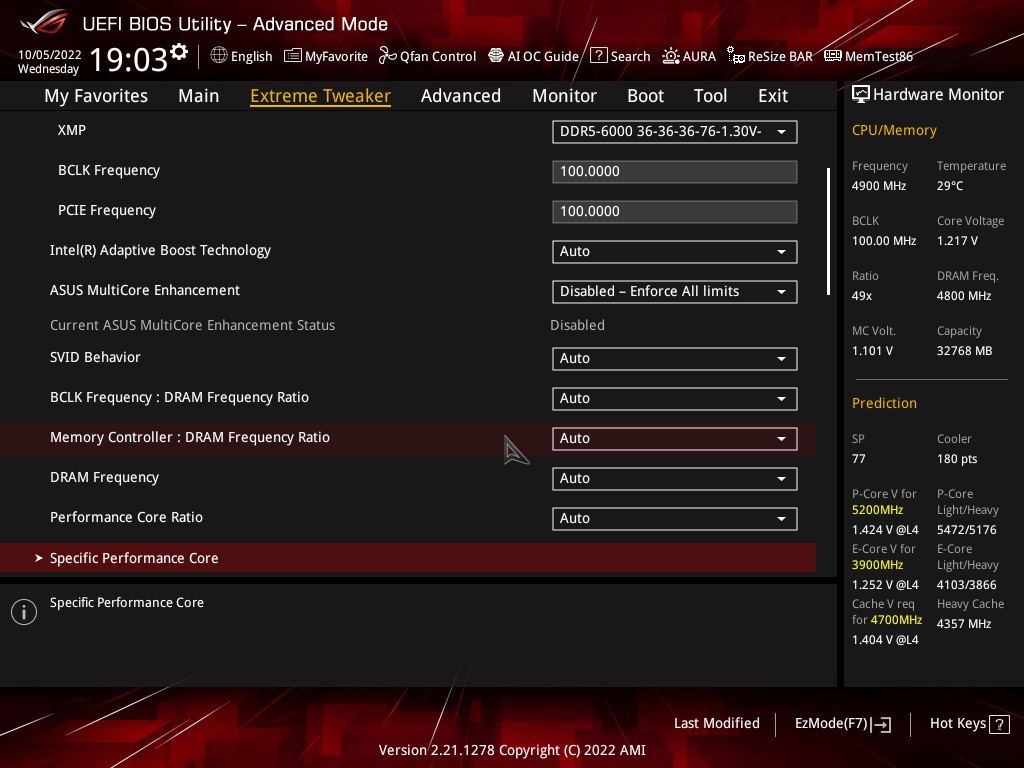Click the 19:03 clock display
The image size is (1024, 768).
pos(129,59)
